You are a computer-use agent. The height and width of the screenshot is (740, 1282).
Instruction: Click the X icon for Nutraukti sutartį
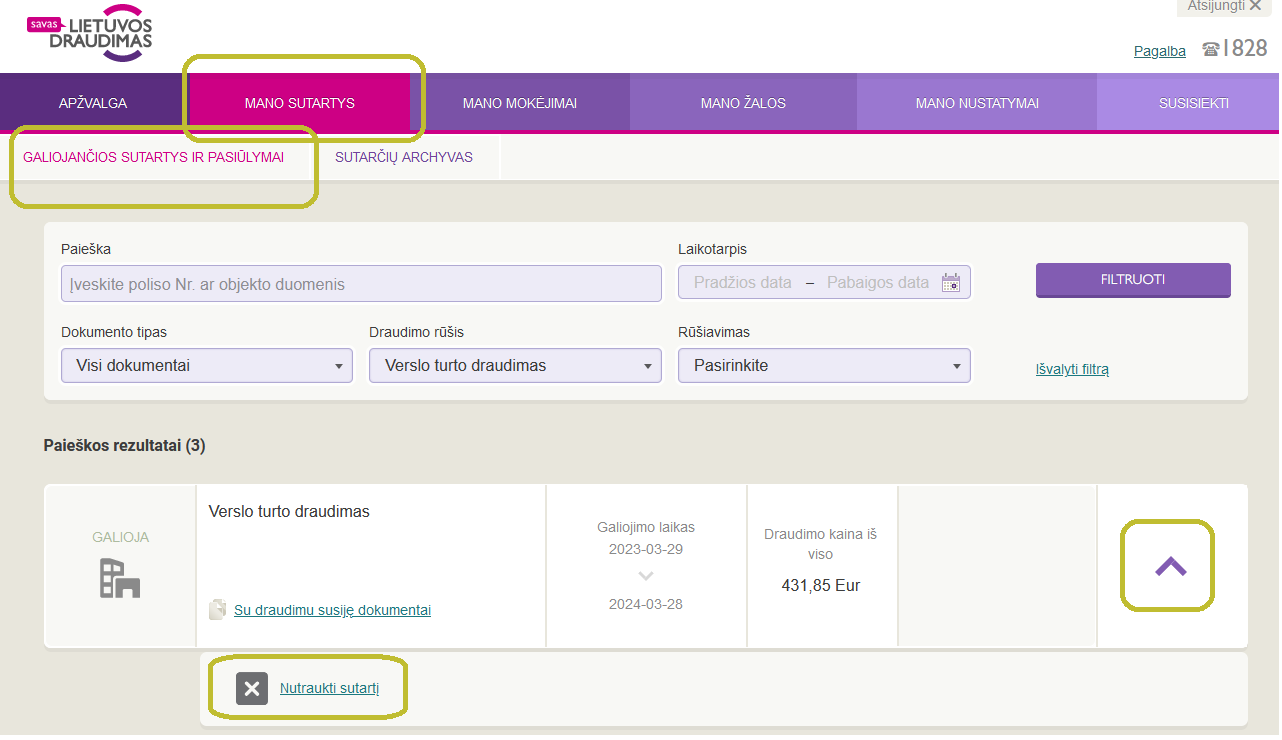pos(252,688)
